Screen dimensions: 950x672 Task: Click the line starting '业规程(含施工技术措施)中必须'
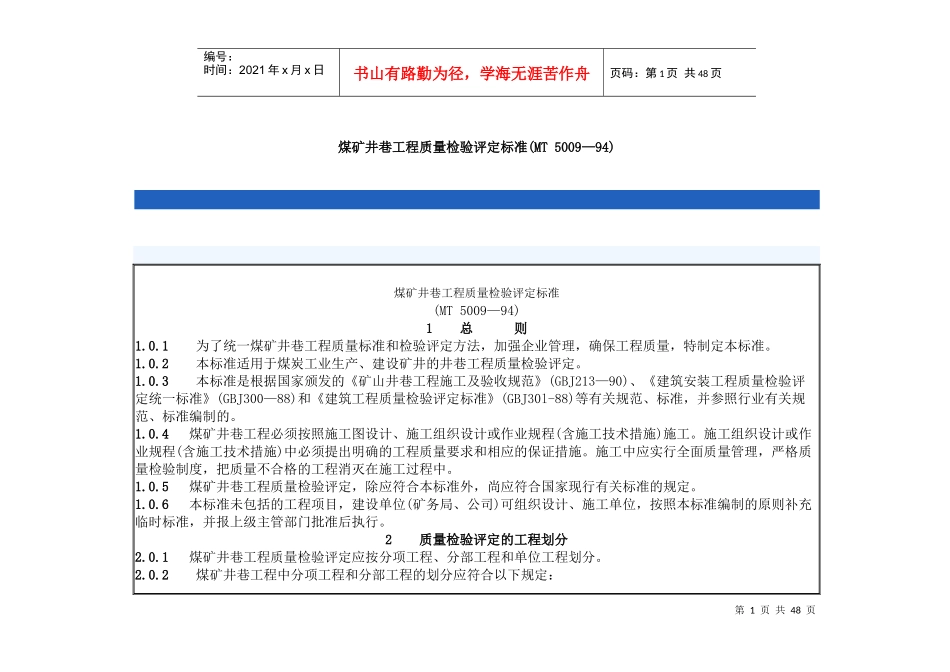point(473,451)
